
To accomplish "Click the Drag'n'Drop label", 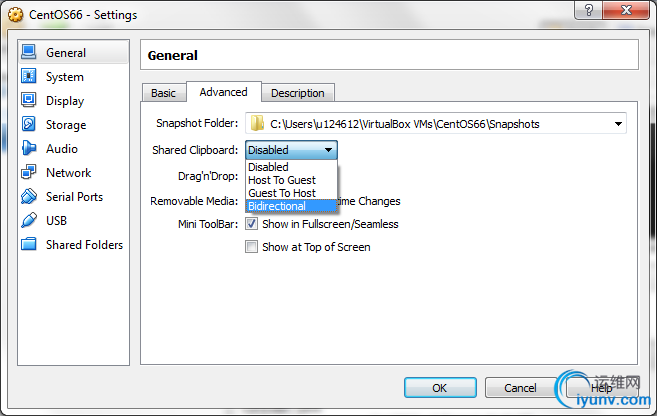I will [208, 176].
